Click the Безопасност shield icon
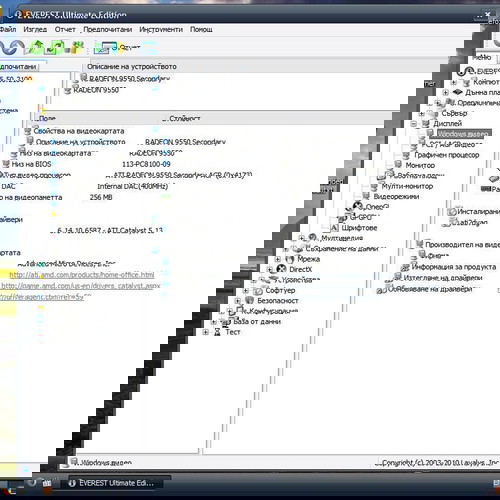 (x=249, y=300)
